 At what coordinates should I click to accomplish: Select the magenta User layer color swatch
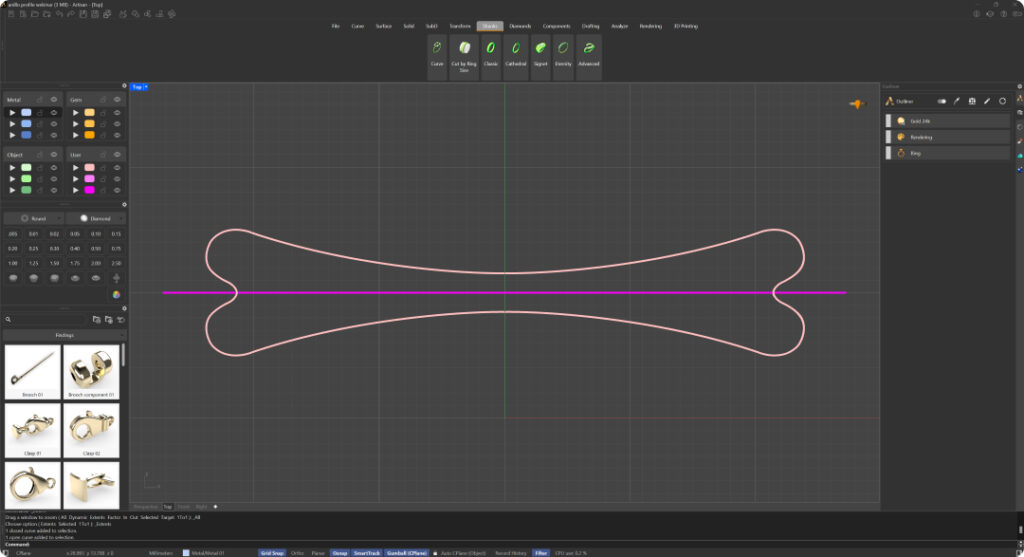pos(90,190)
